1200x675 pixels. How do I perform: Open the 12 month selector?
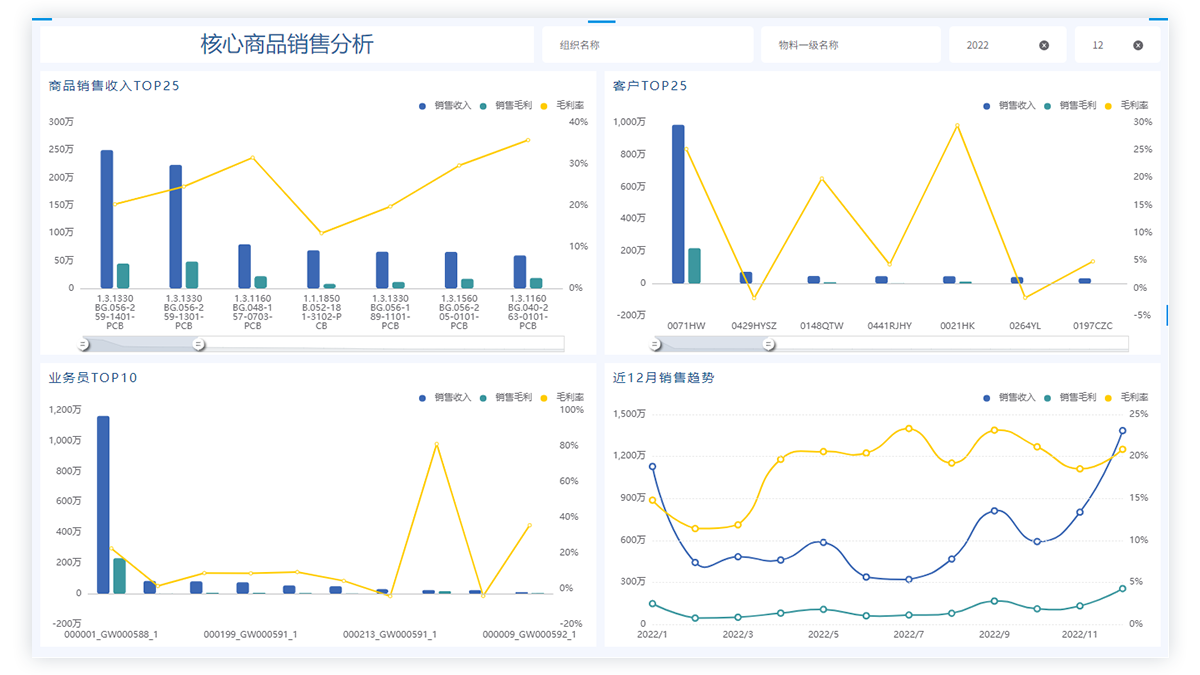[1118, 45]
